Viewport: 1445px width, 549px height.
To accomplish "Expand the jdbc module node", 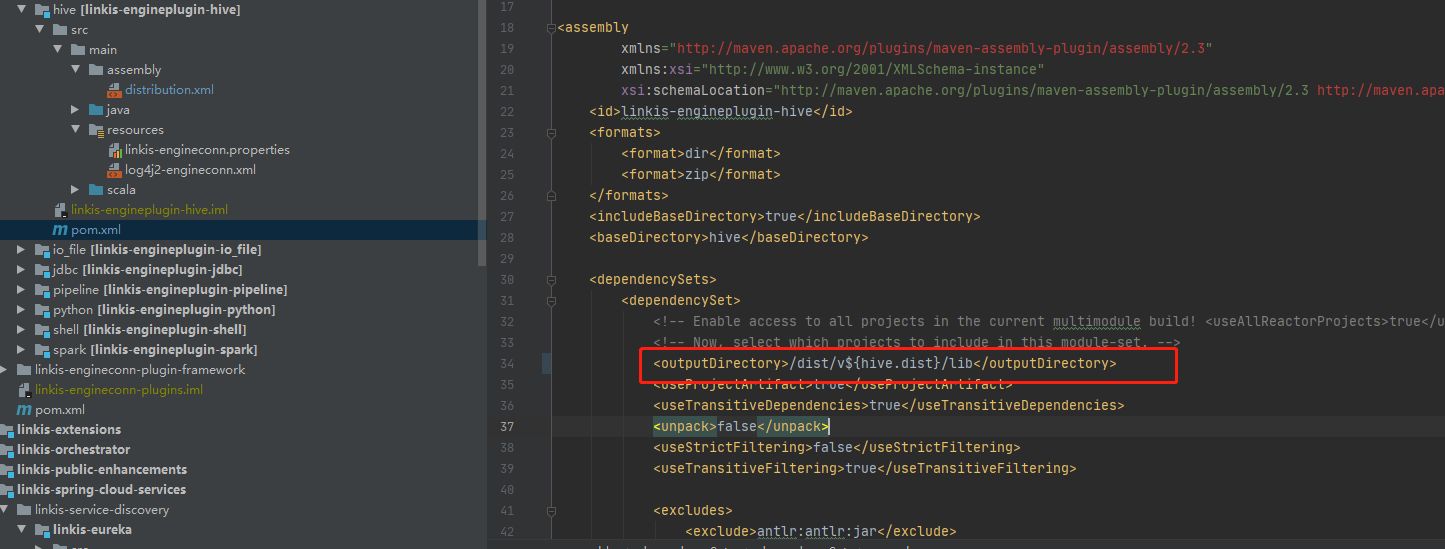I will (x=21, y=269).
